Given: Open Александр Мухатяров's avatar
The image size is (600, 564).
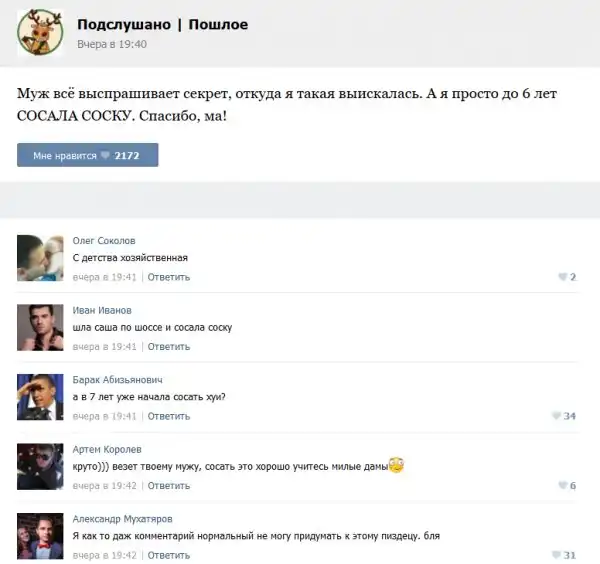Looking at the screenshot, I should (40, 536).
